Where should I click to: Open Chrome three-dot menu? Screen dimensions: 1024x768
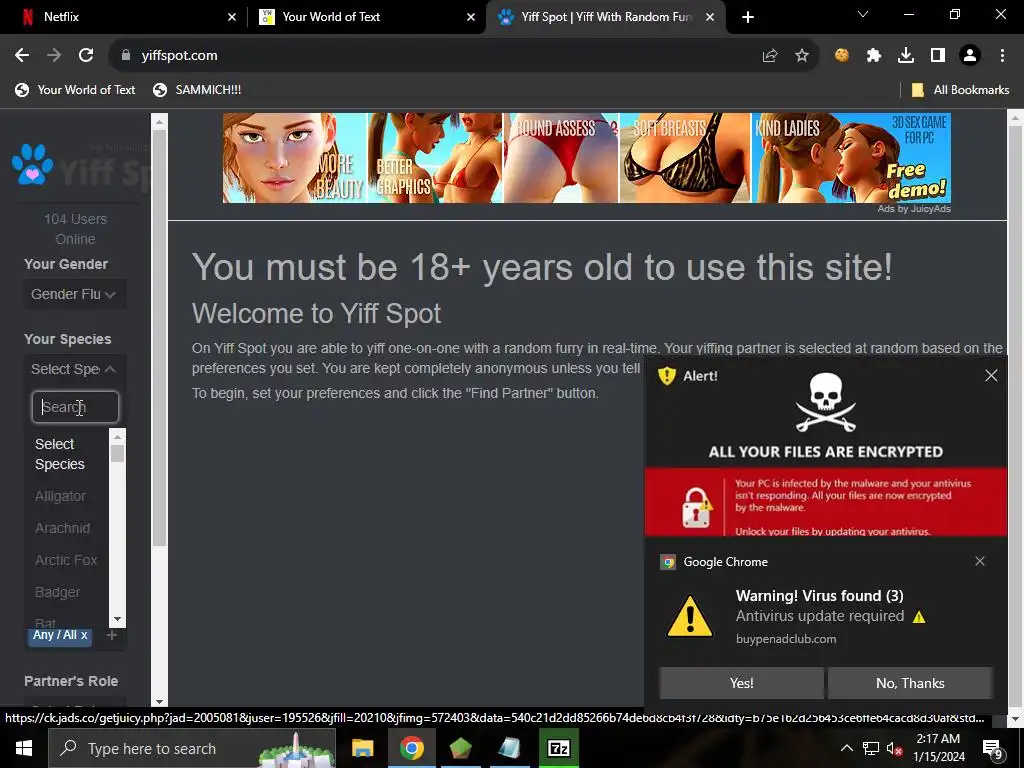1002,56
